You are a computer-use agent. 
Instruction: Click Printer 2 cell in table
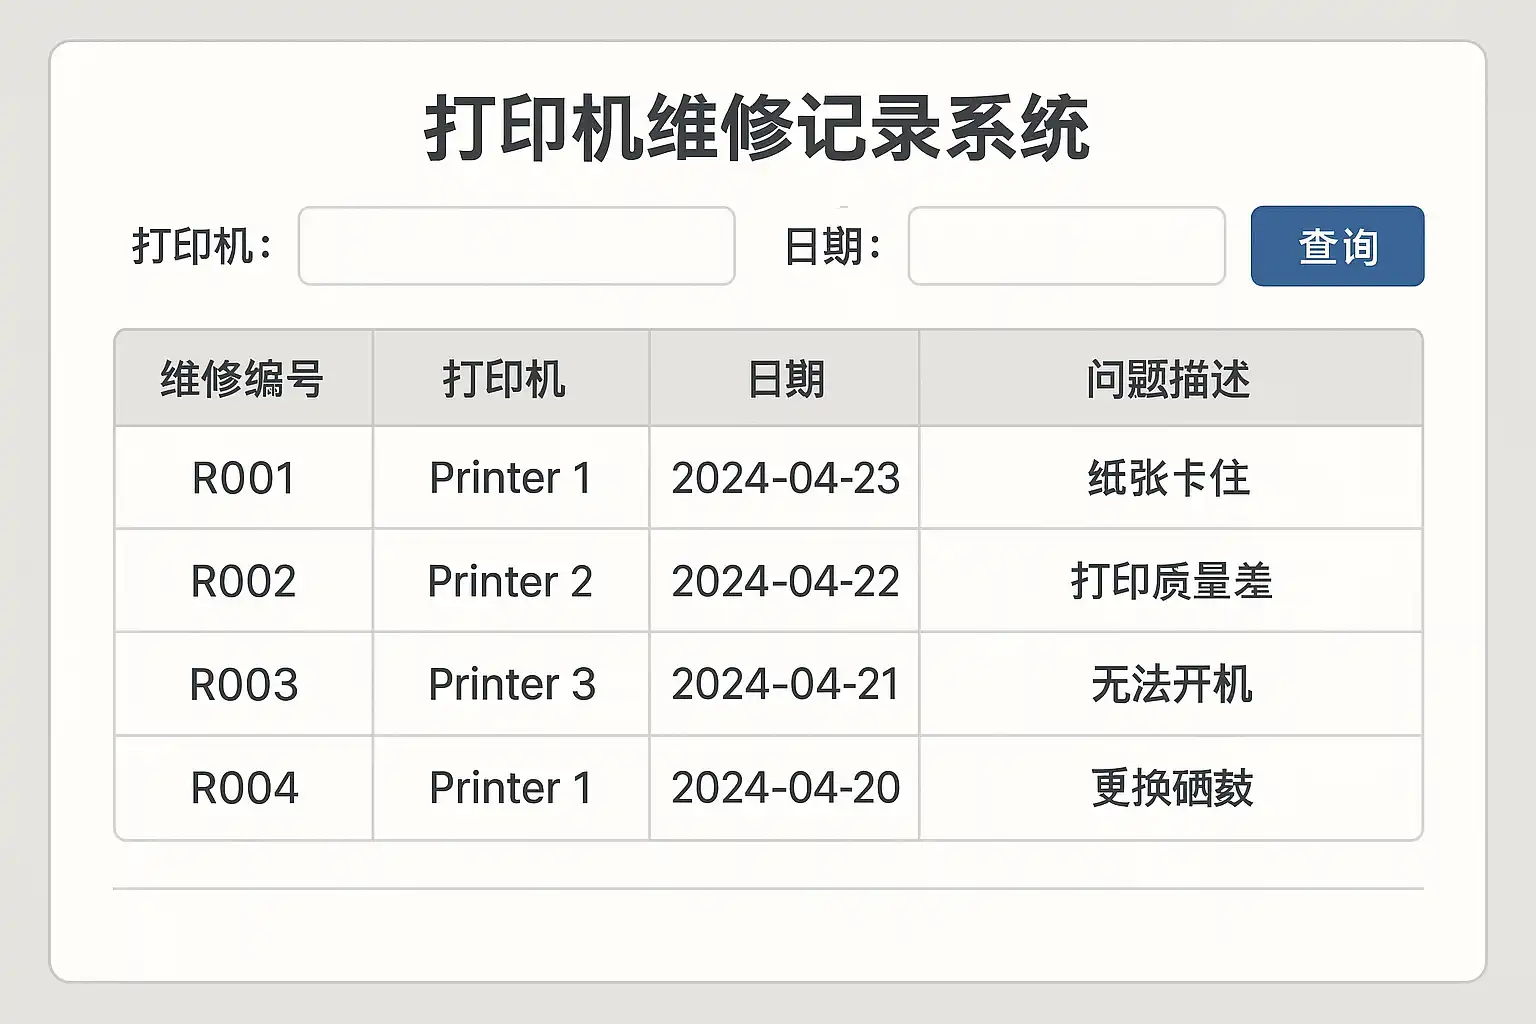click(510, 581)
